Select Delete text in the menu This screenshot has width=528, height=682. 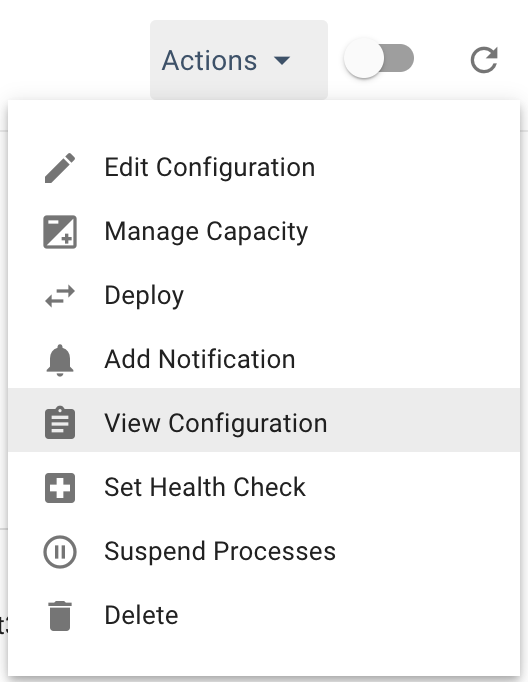141,615
